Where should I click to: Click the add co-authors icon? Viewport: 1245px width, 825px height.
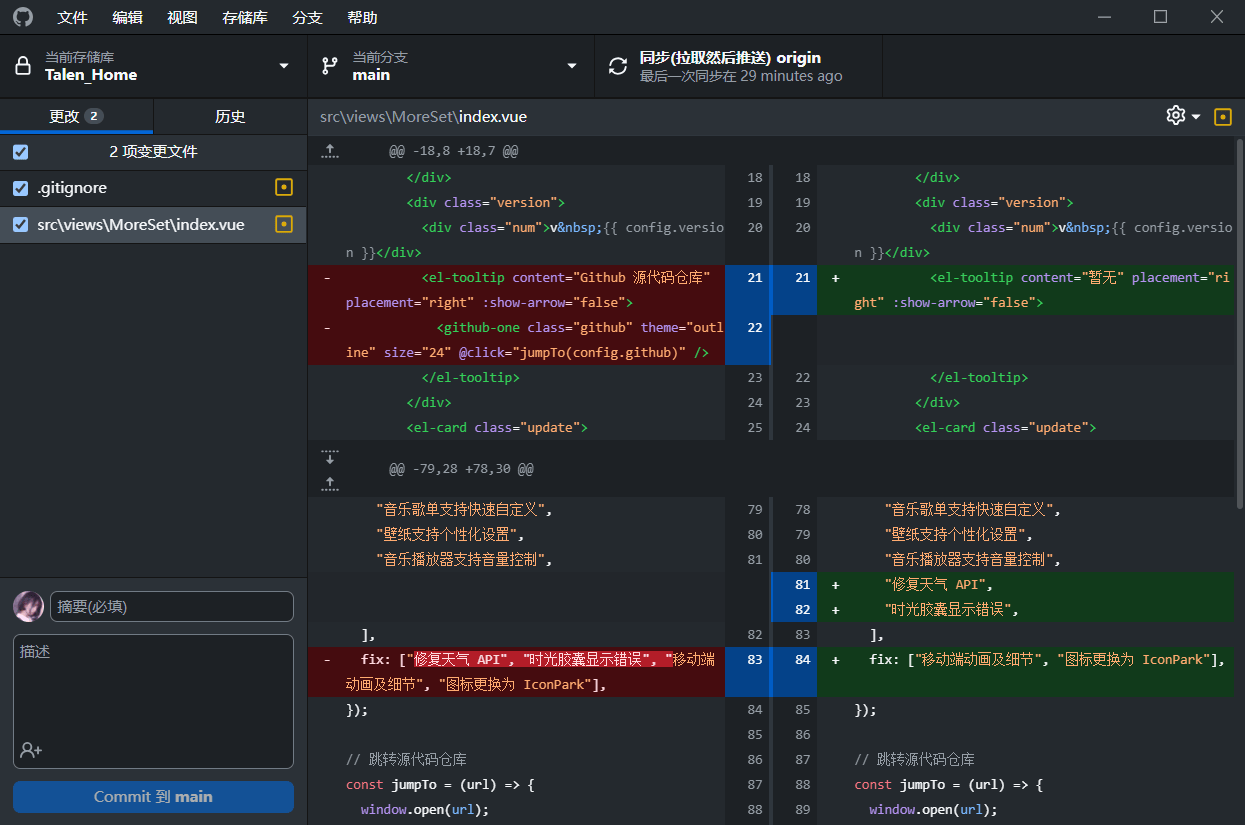click(x=31, y=750)
